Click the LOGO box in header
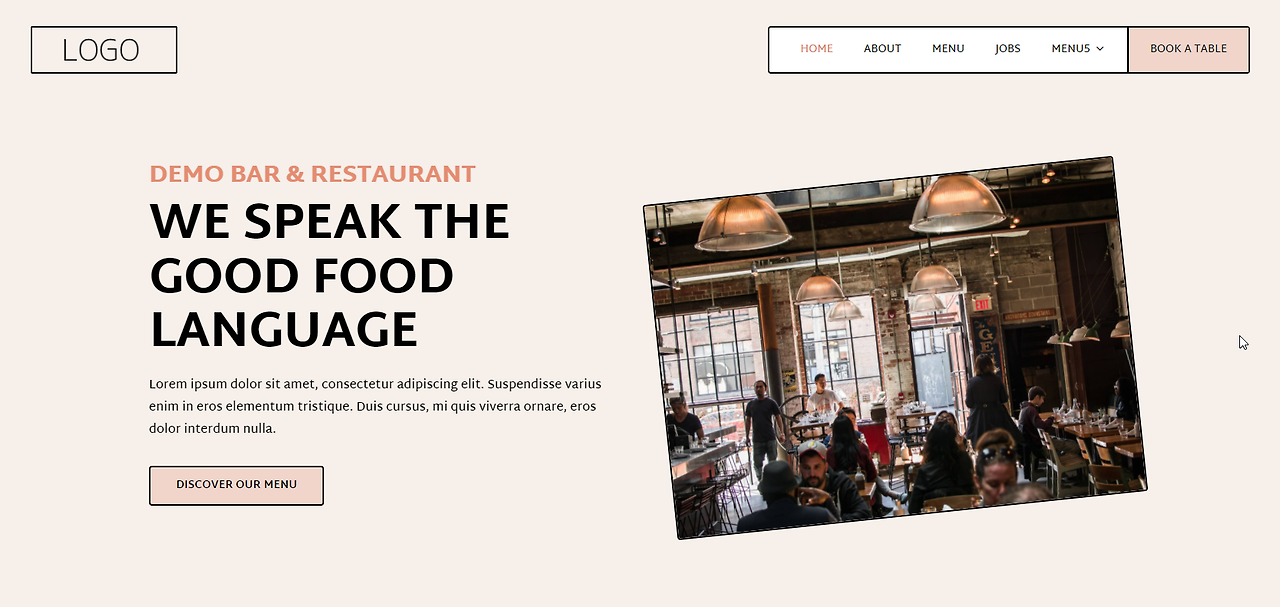This screenshot has height=607, width=1280. click(x=104, y=50)
